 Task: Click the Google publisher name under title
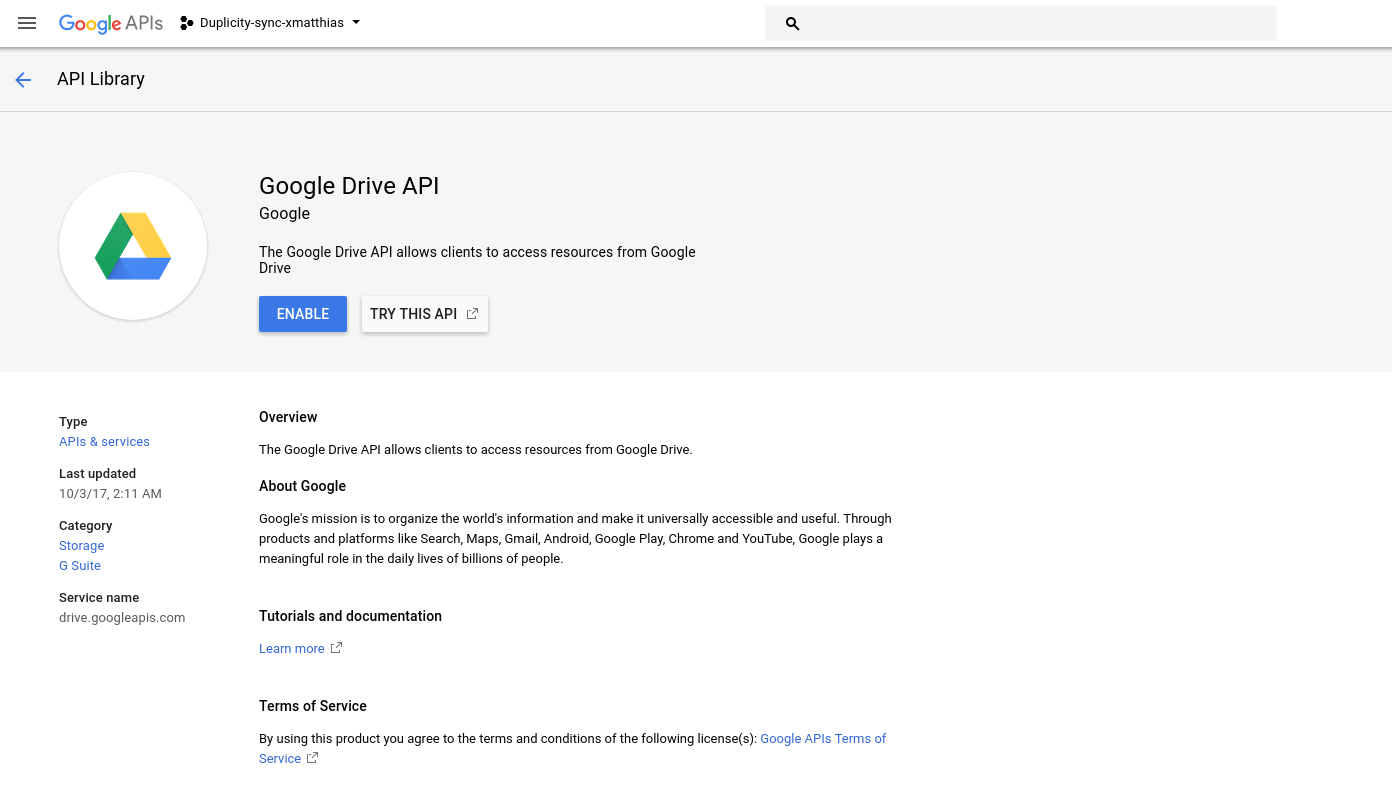285,214
